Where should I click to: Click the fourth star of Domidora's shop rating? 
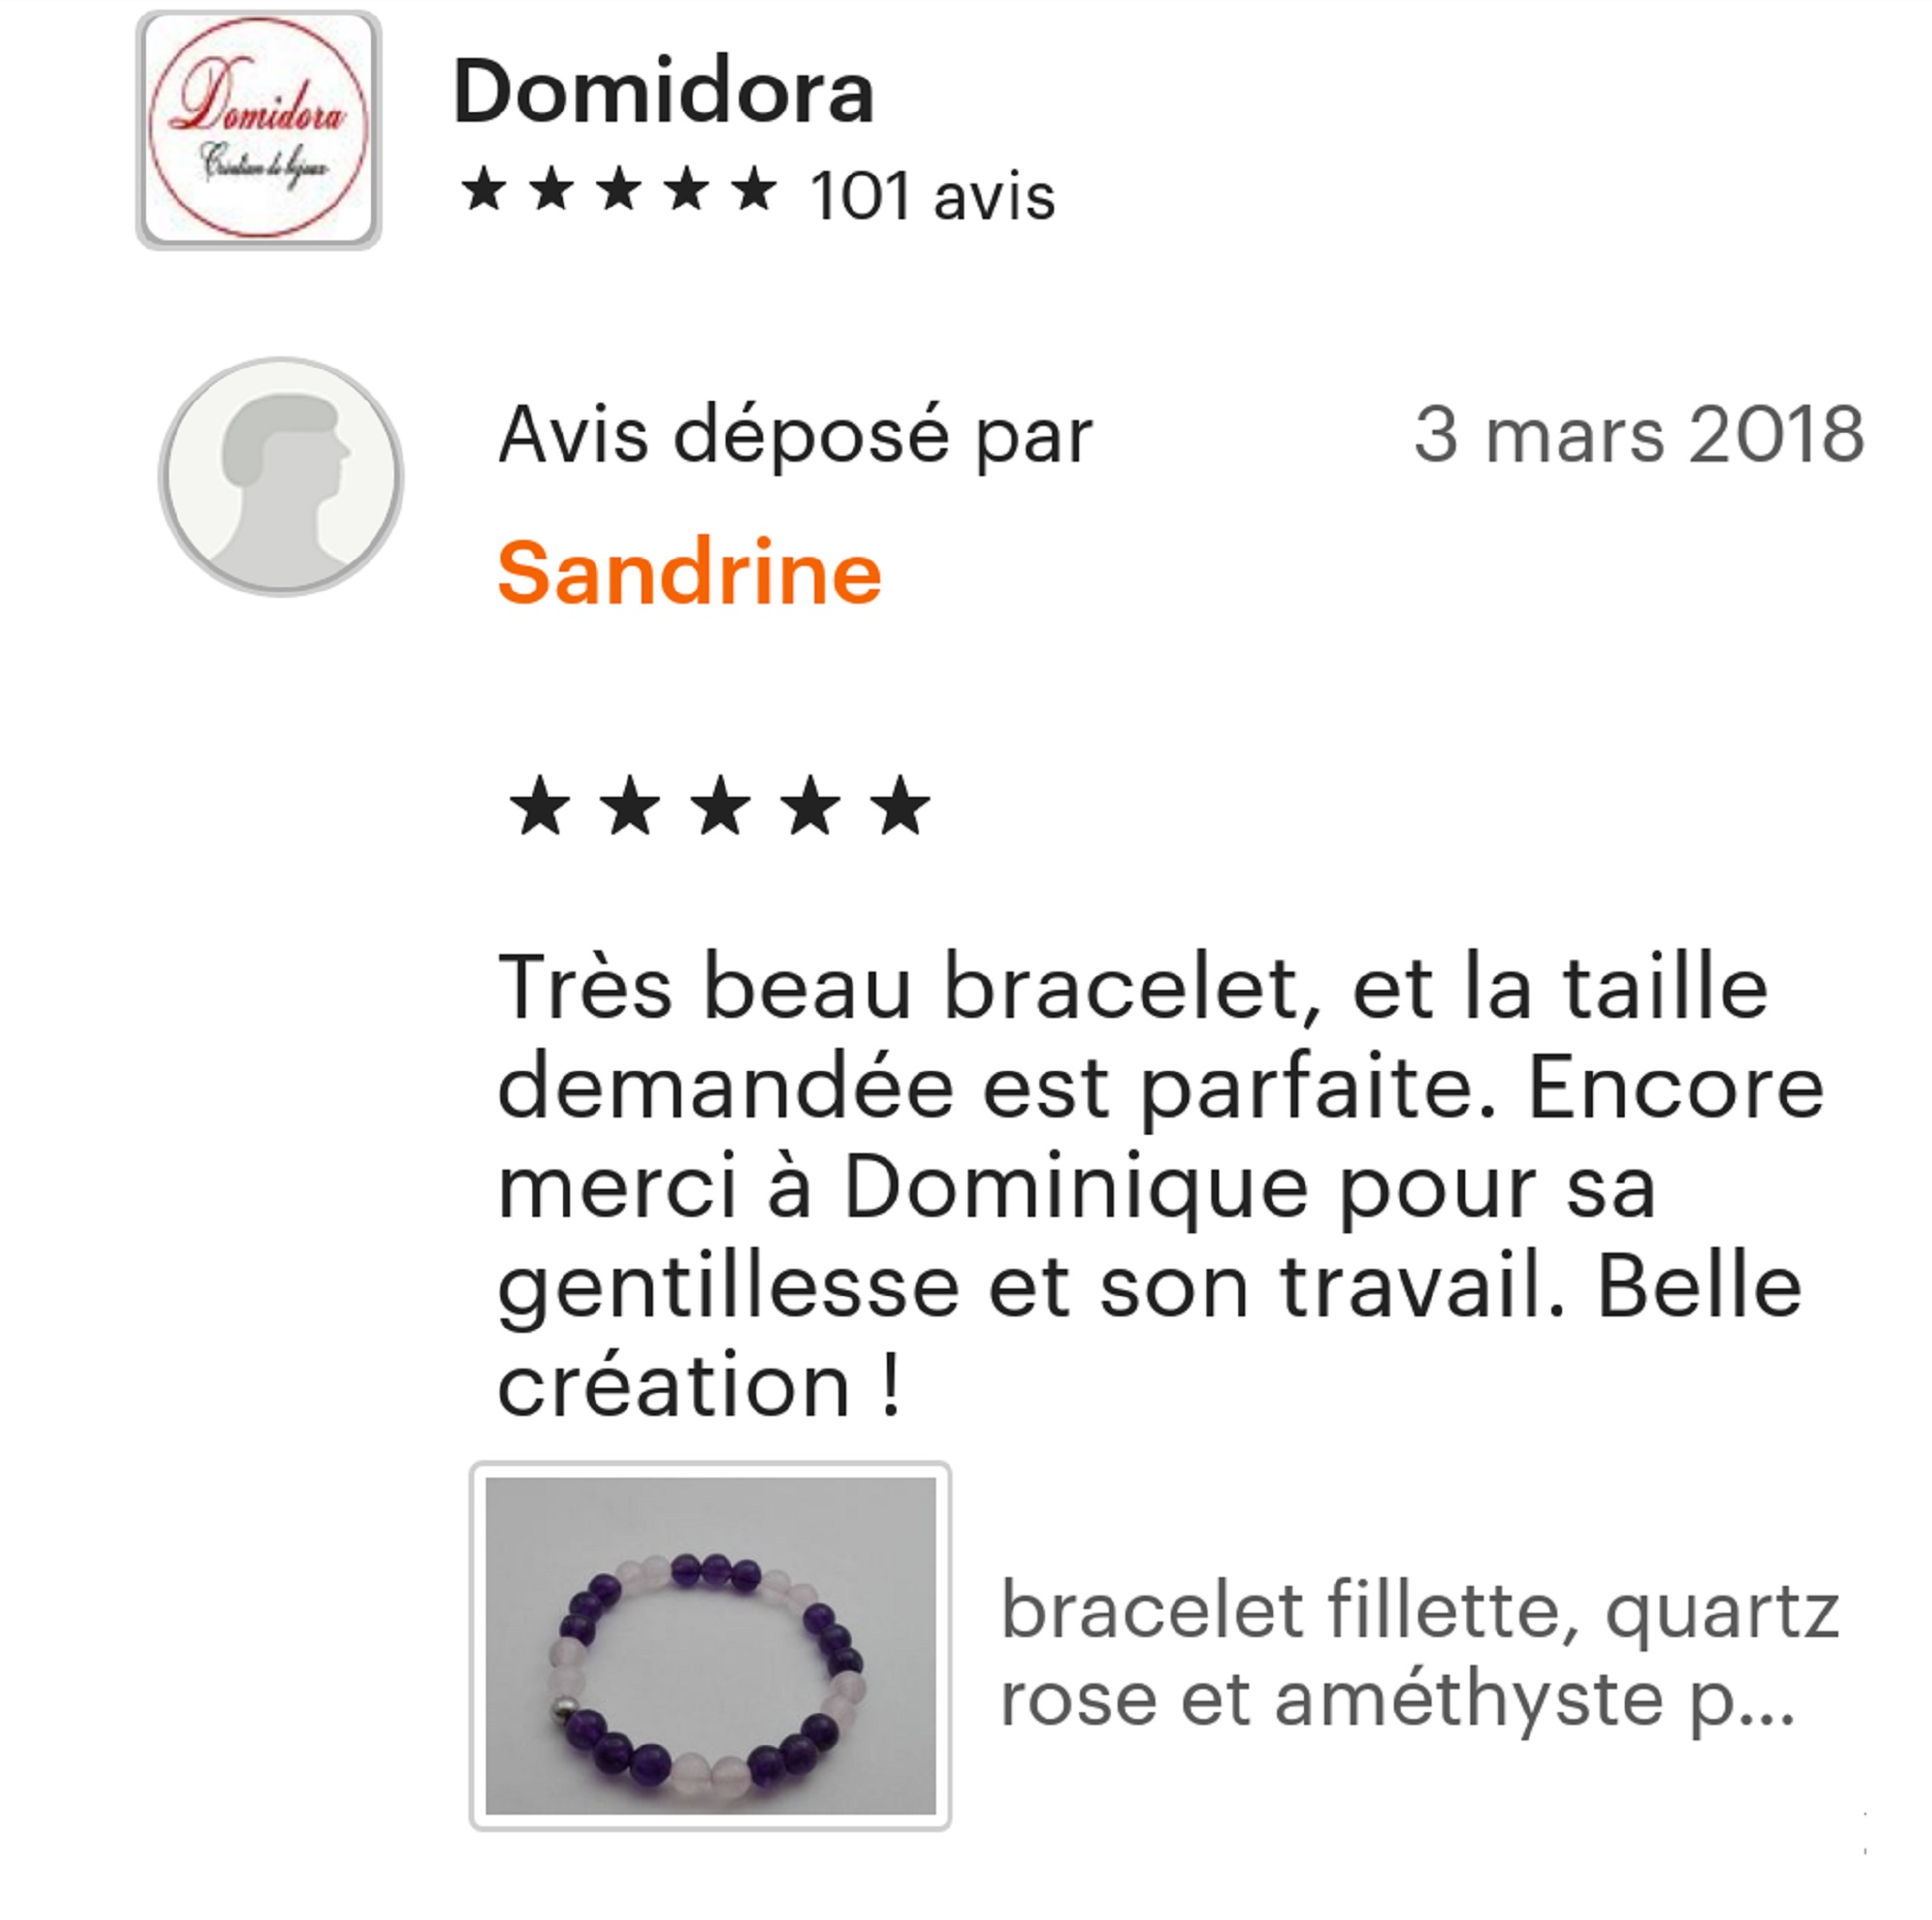point(686,190)
